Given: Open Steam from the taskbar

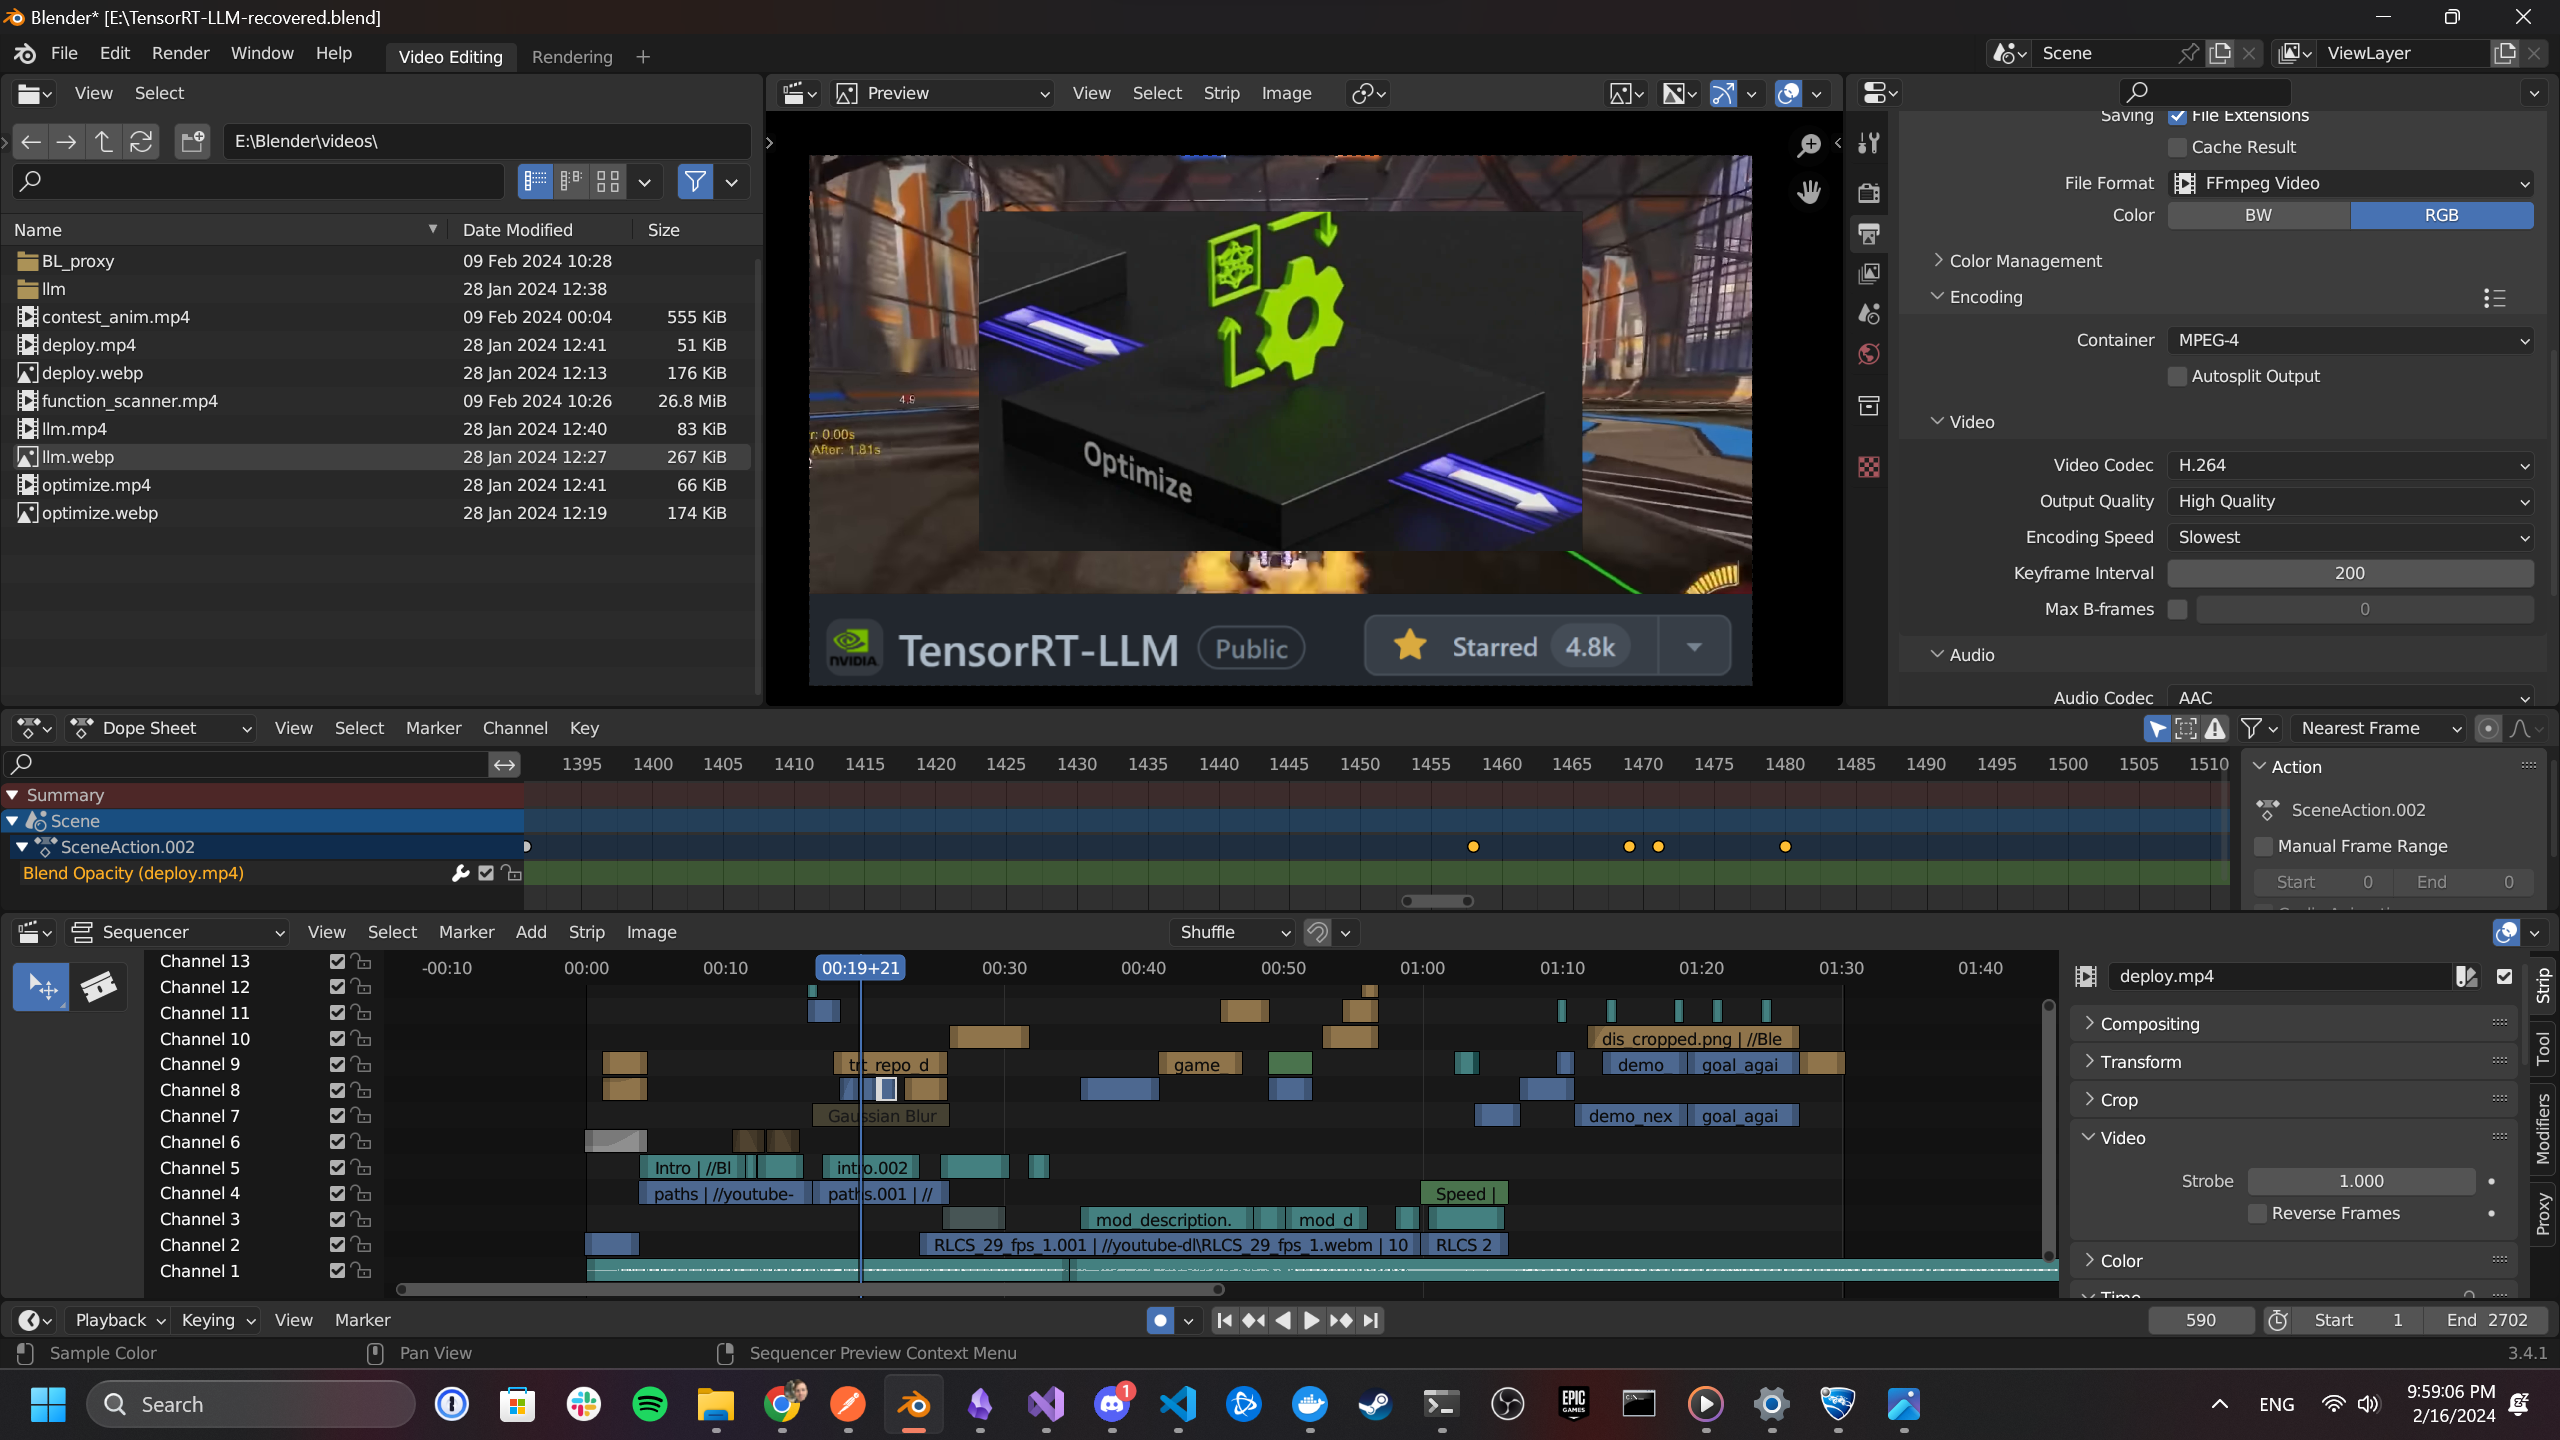Looking at the screenshot, I should coord(1375,1405).
